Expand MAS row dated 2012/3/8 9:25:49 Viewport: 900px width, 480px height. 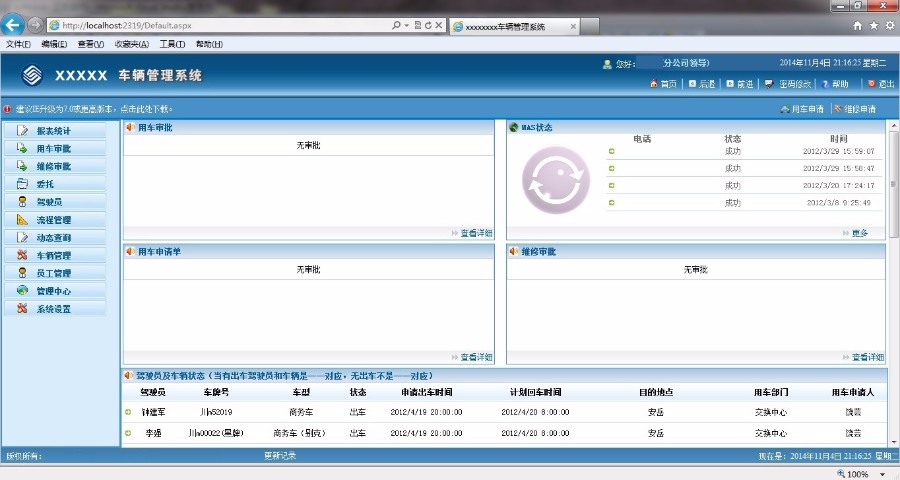(x=611, y=203)
